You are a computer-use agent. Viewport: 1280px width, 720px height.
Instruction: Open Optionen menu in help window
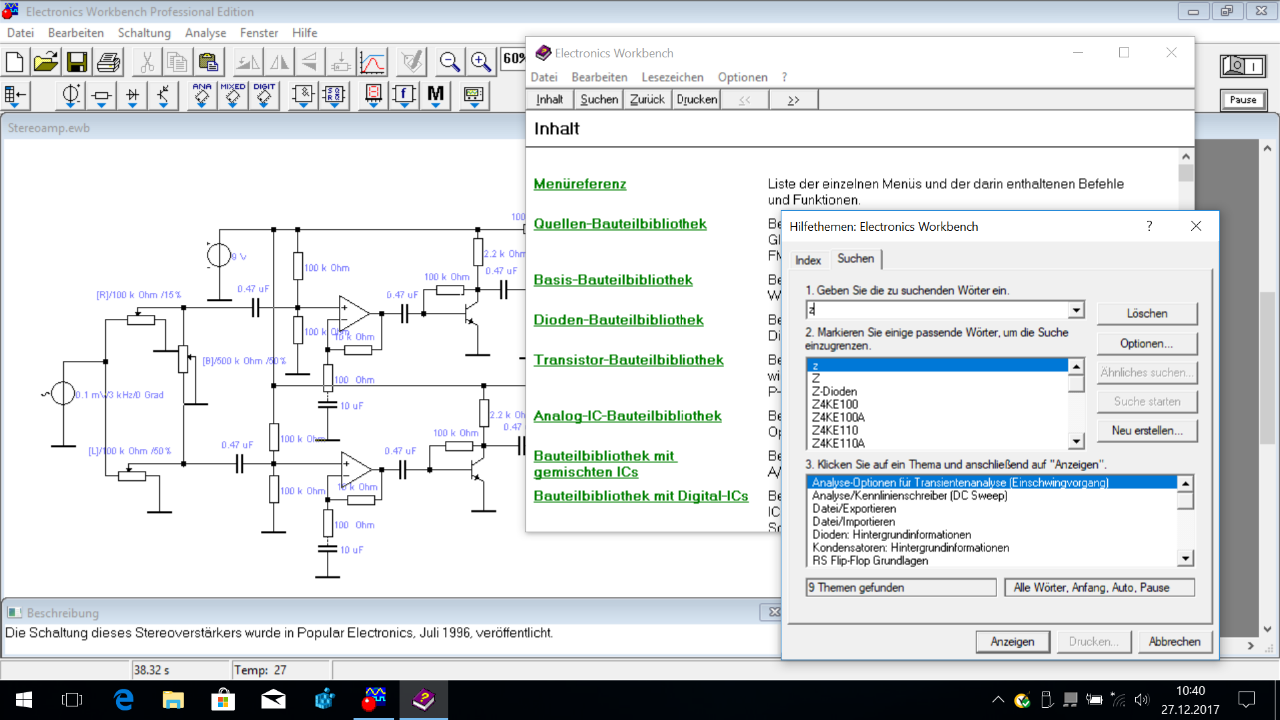pos(743,77)
